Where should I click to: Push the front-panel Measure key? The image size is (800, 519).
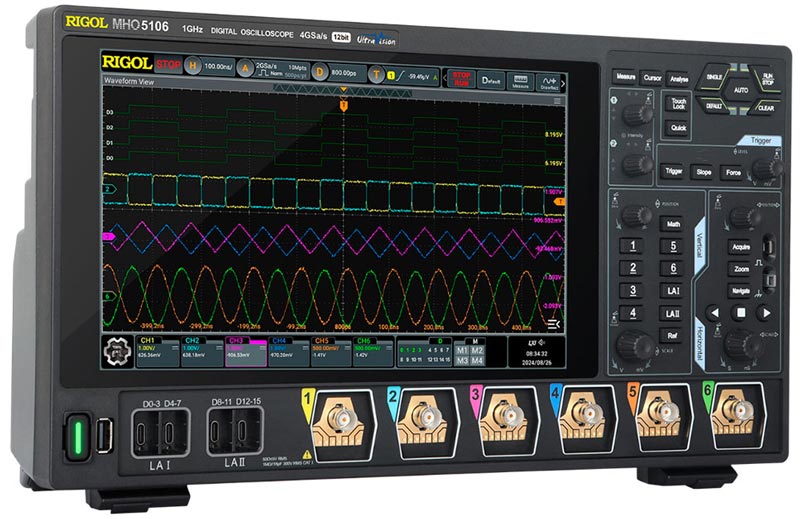tap(626, 77)
